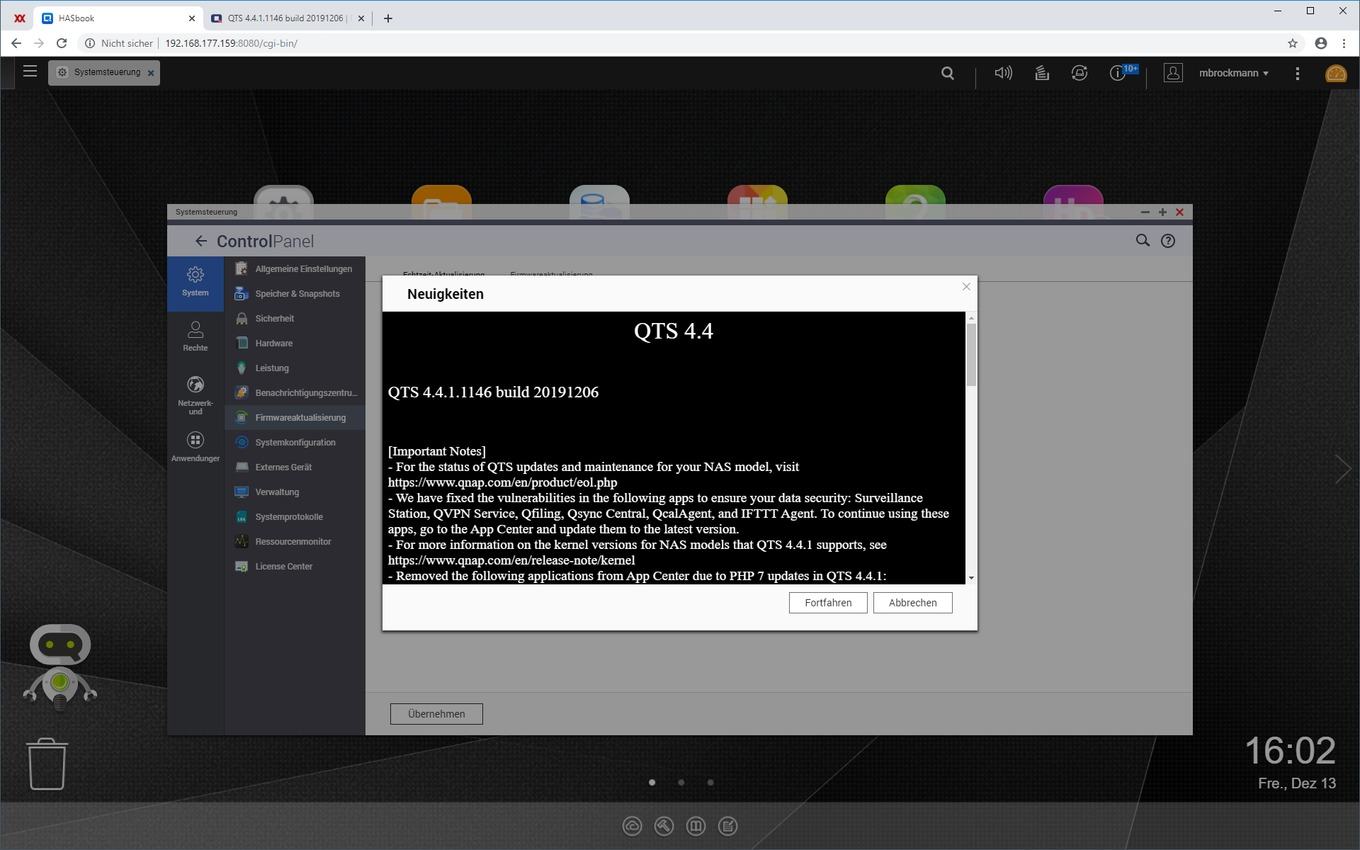Open Verwaltung entry
Screen dimensions: 1360x850
click(x=295, y=492)
